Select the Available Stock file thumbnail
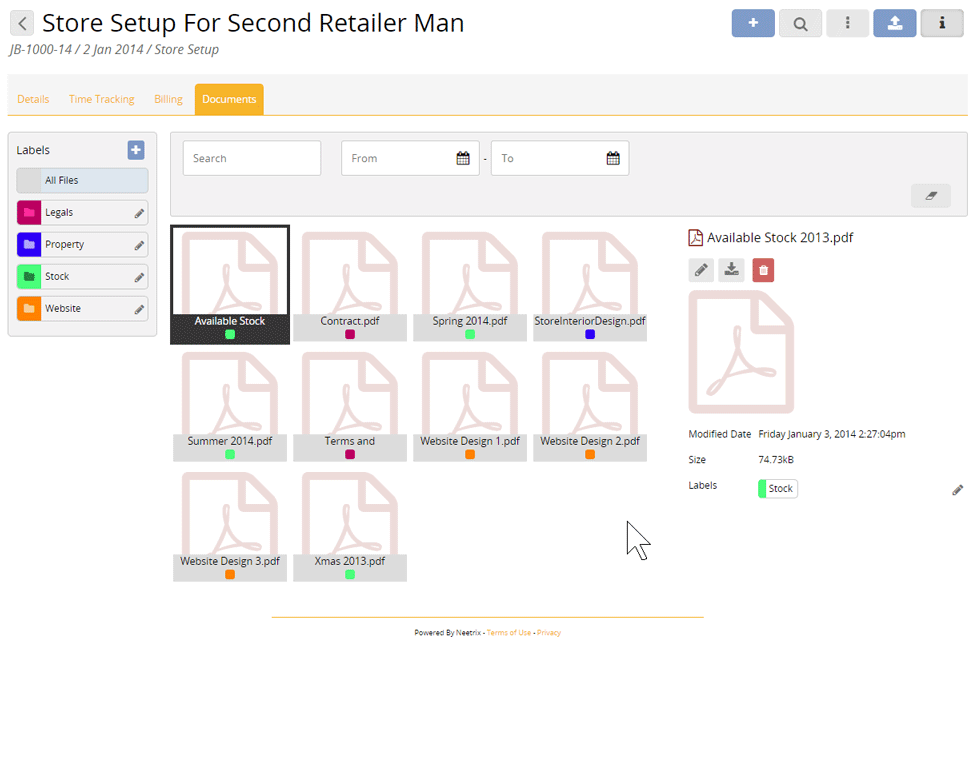 tap(230, 285)
